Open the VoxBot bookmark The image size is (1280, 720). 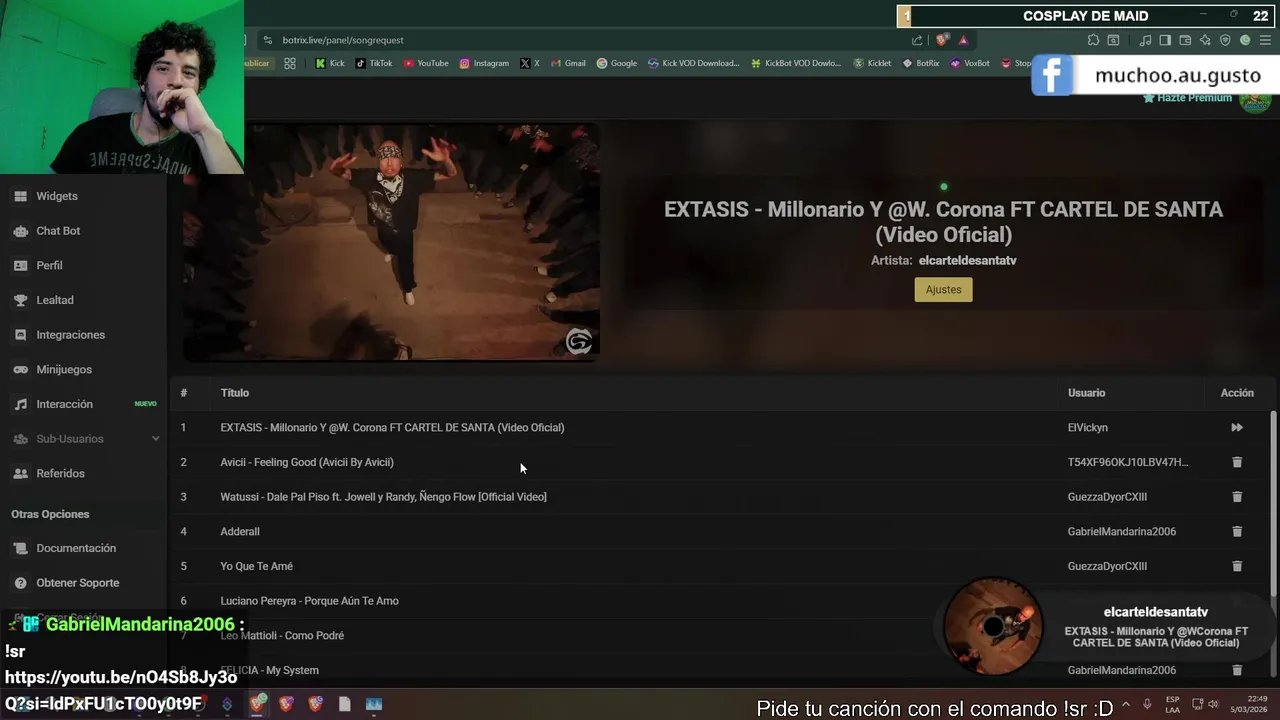click(x=970, y=63)
